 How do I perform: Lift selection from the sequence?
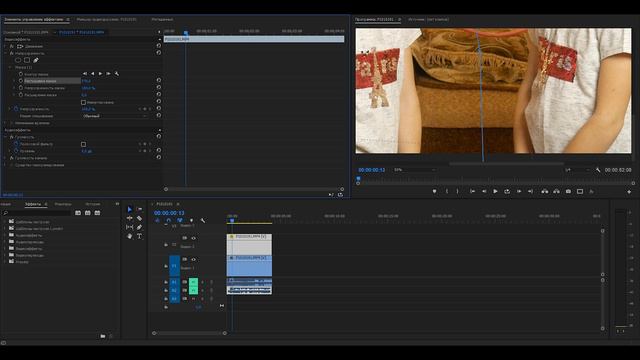pyautogui.click(x=544, y=191)
